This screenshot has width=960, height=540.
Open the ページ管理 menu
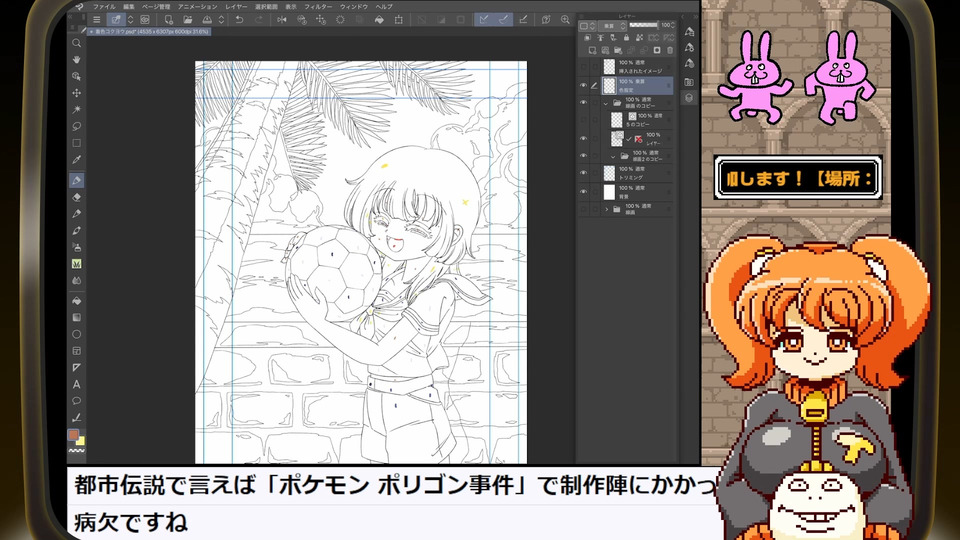coord(157,6)
